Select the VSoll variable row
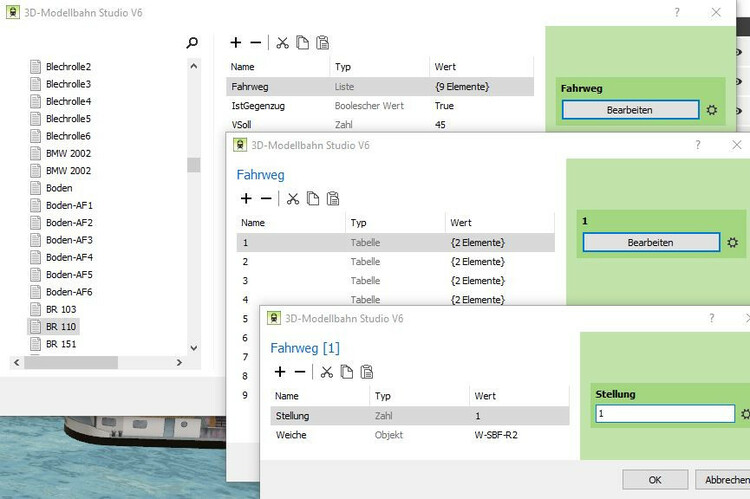This screenshot has width=750, height=499. [x=380, y=124]
